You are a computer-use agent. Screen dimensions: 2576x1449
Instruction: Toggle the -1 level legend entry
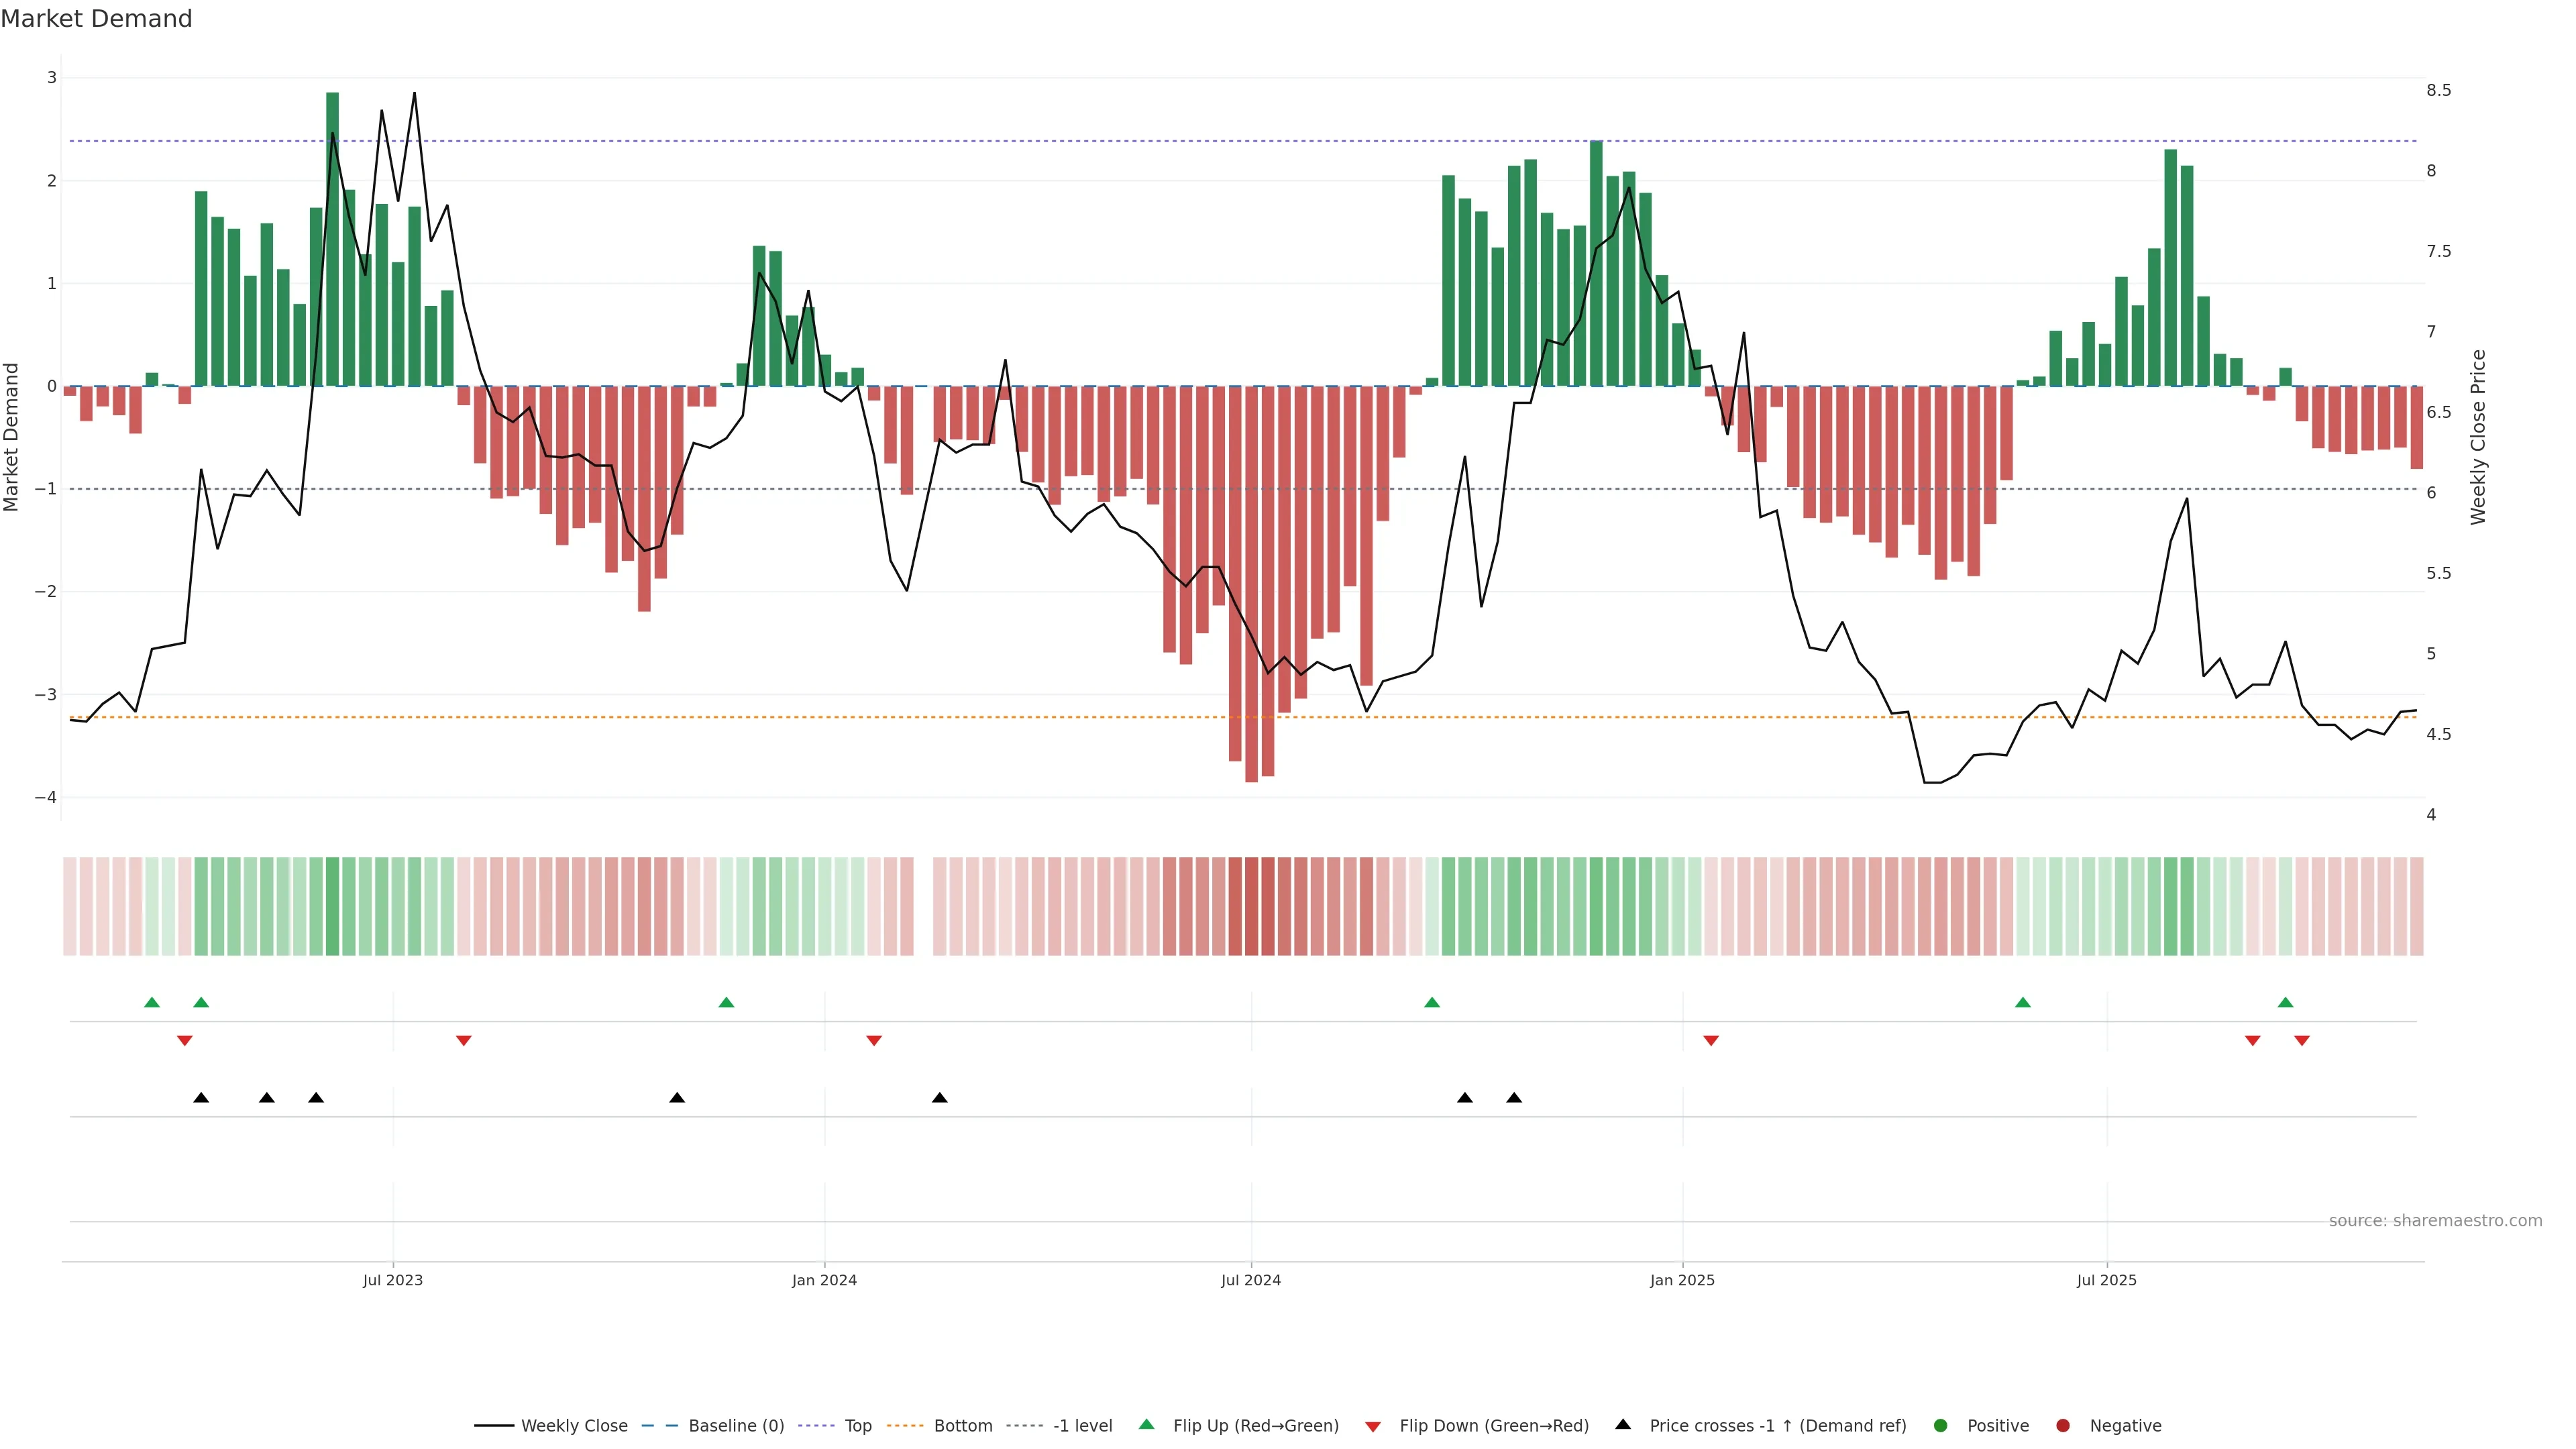click(x=1082, y=1425)
